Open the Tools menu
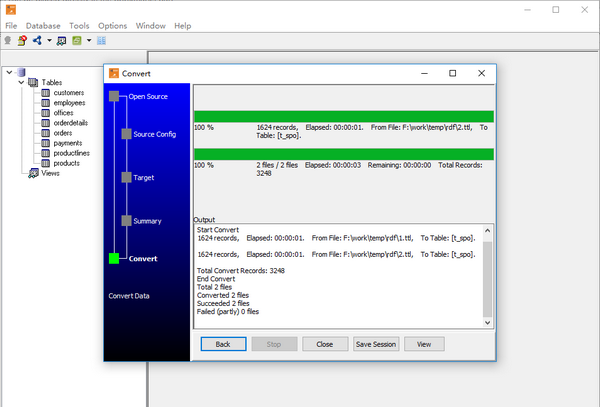 point(79,26)
